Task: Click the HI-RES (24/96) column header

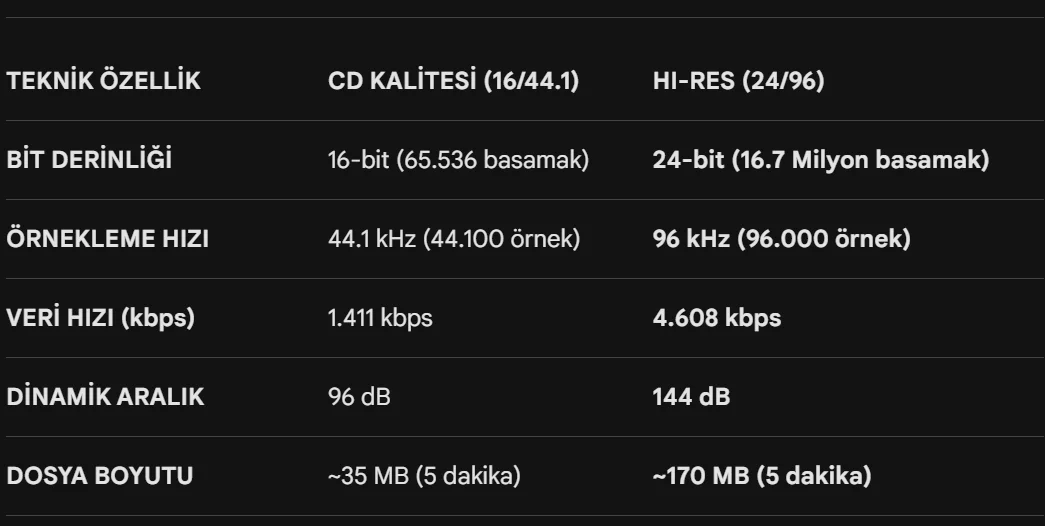Action: (738, 81)
